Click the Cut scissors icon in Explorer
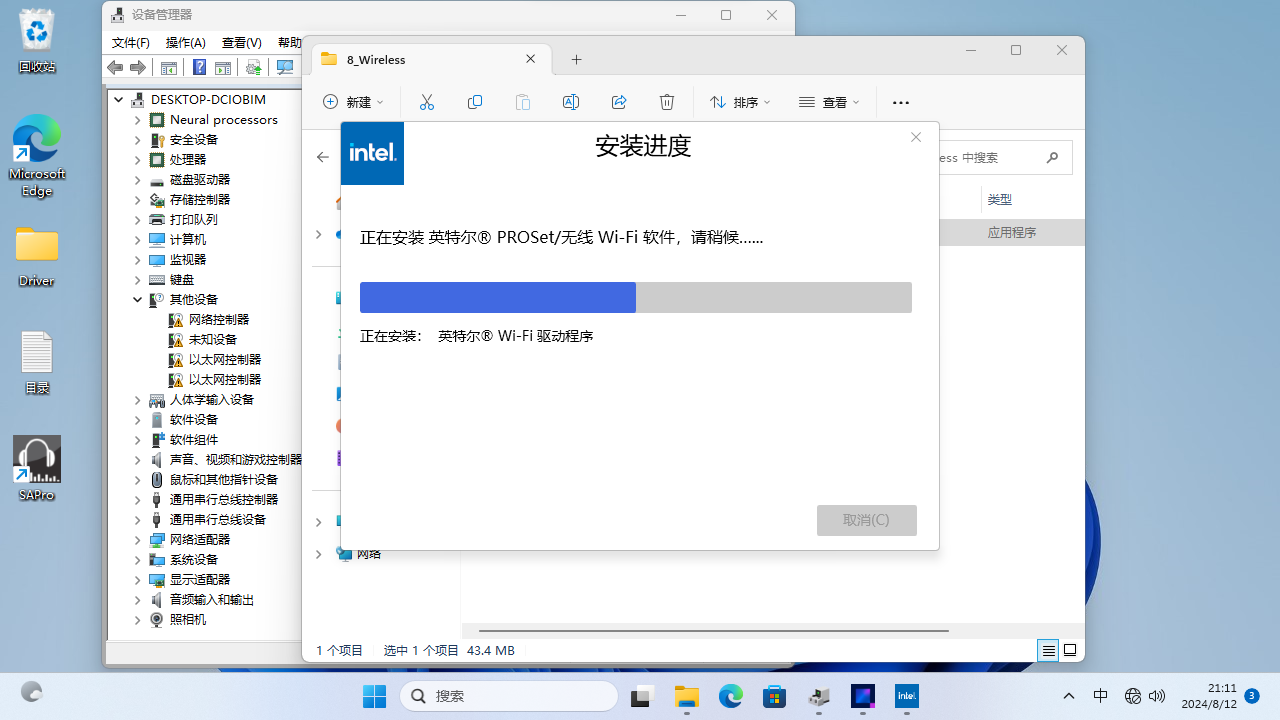The height and width of the screenshot is (720, 1280). pyautogui.click(x=427, y=102)
